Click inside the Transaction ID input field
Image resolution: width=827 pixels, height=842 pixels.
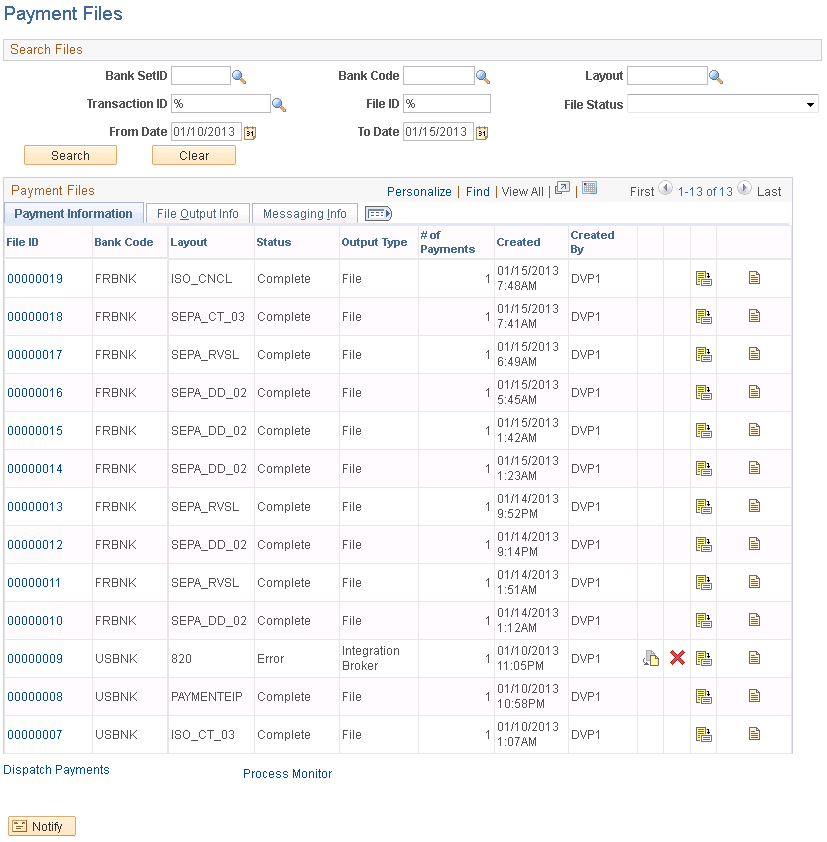point(220,103)
